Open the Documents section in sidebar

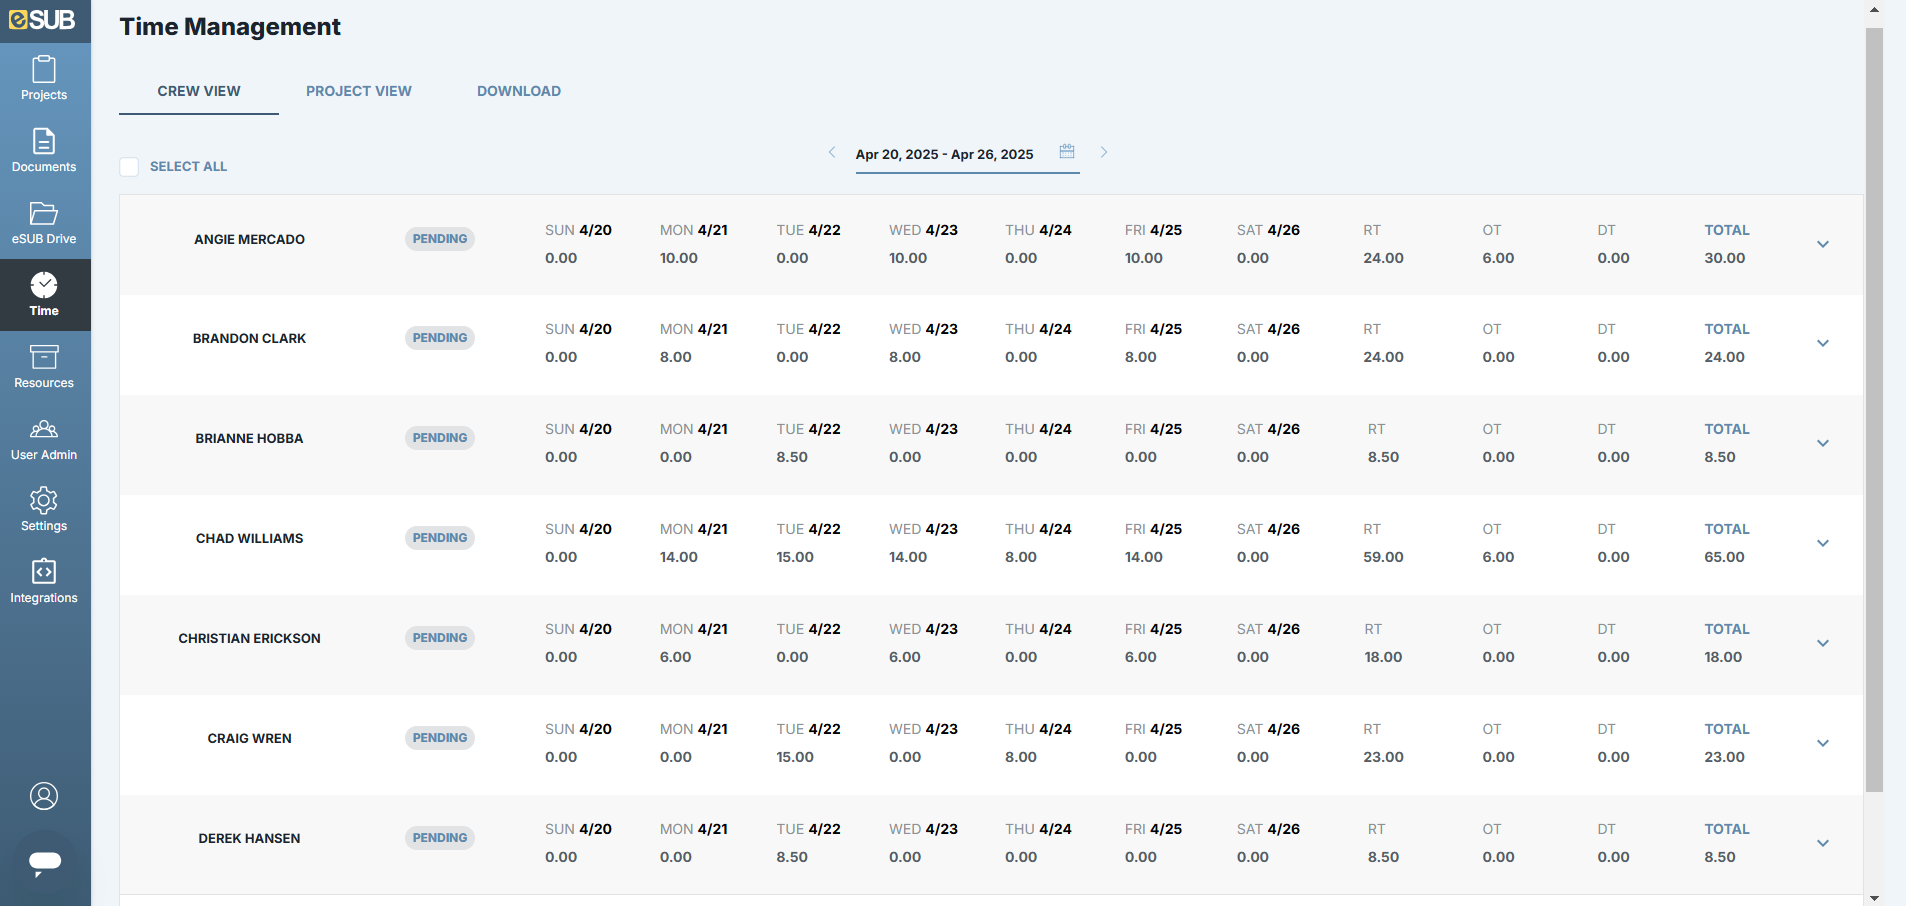(x=44, y=151)
